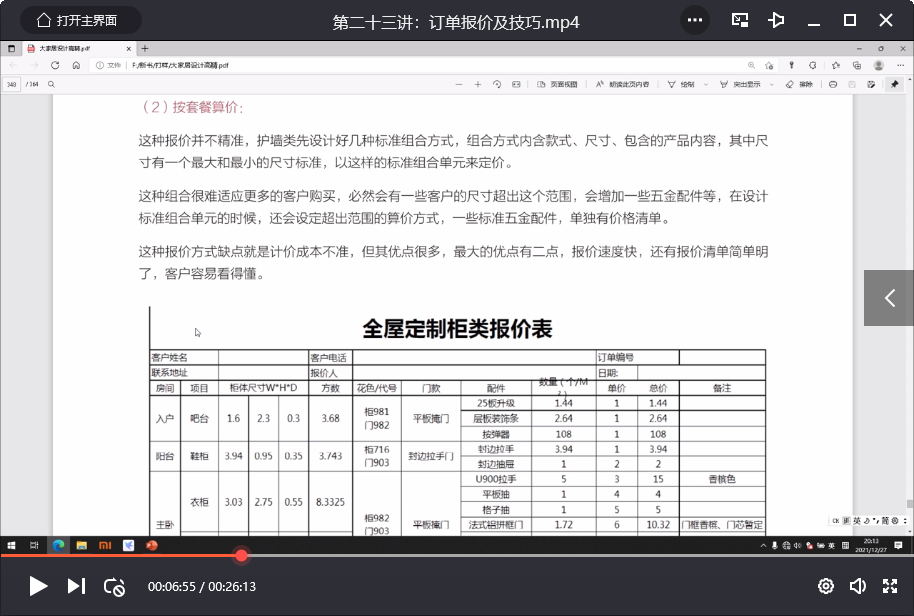Screen dimensions: 914x616
Task: Click the browser refresh icon
Action: (x=55, y=65)
